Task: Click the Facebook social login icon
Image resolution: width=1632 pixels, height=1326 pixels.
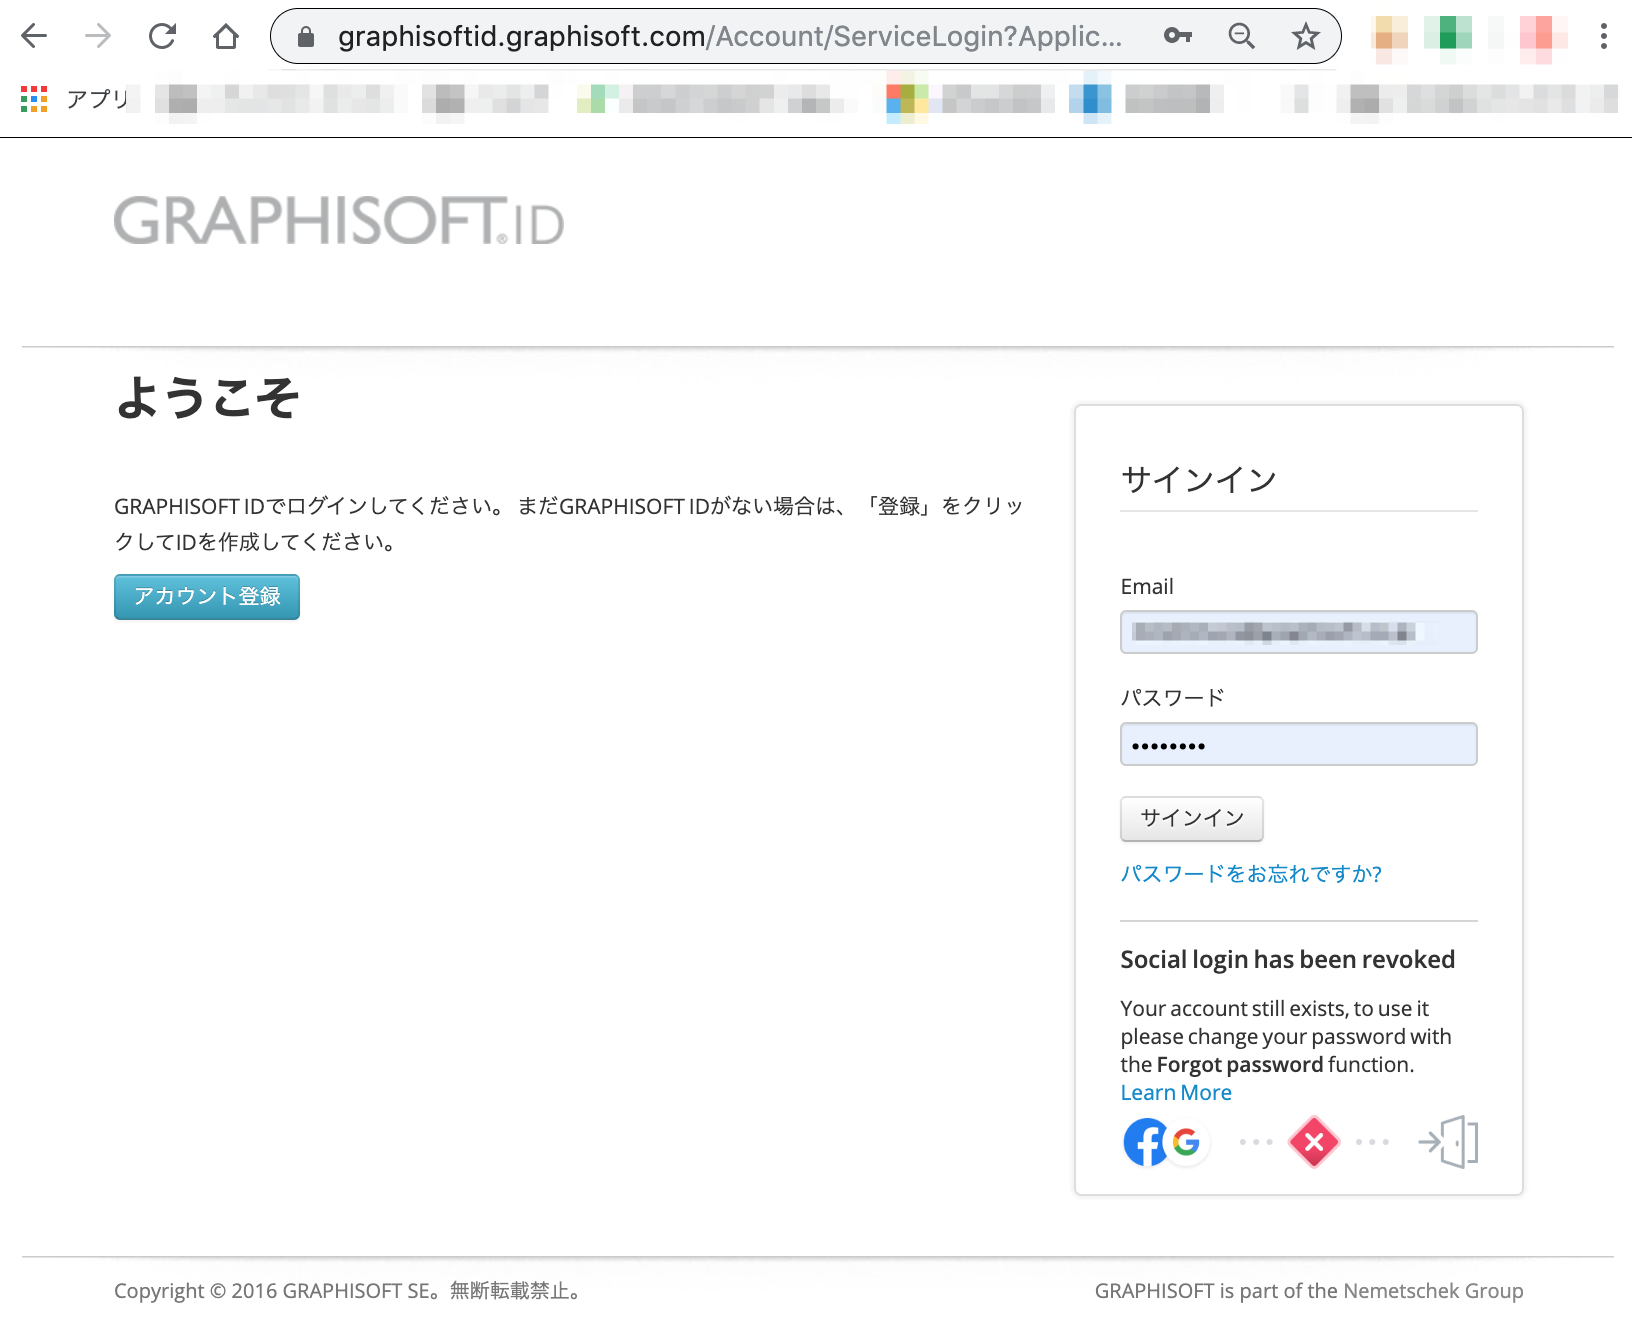Action: [x=1145, y=1142]
